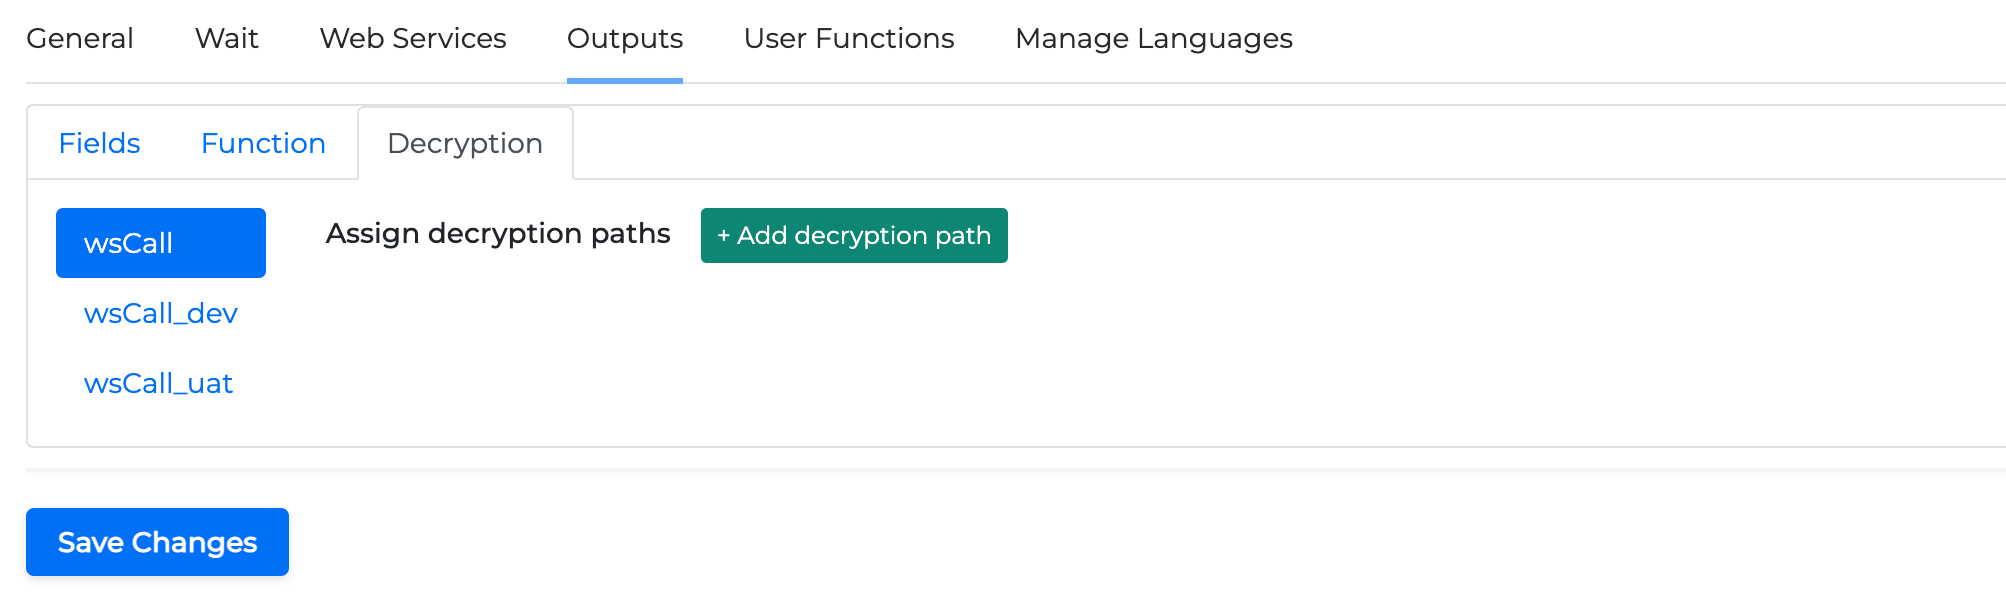Click the Add decryption path button

[854, 236]
